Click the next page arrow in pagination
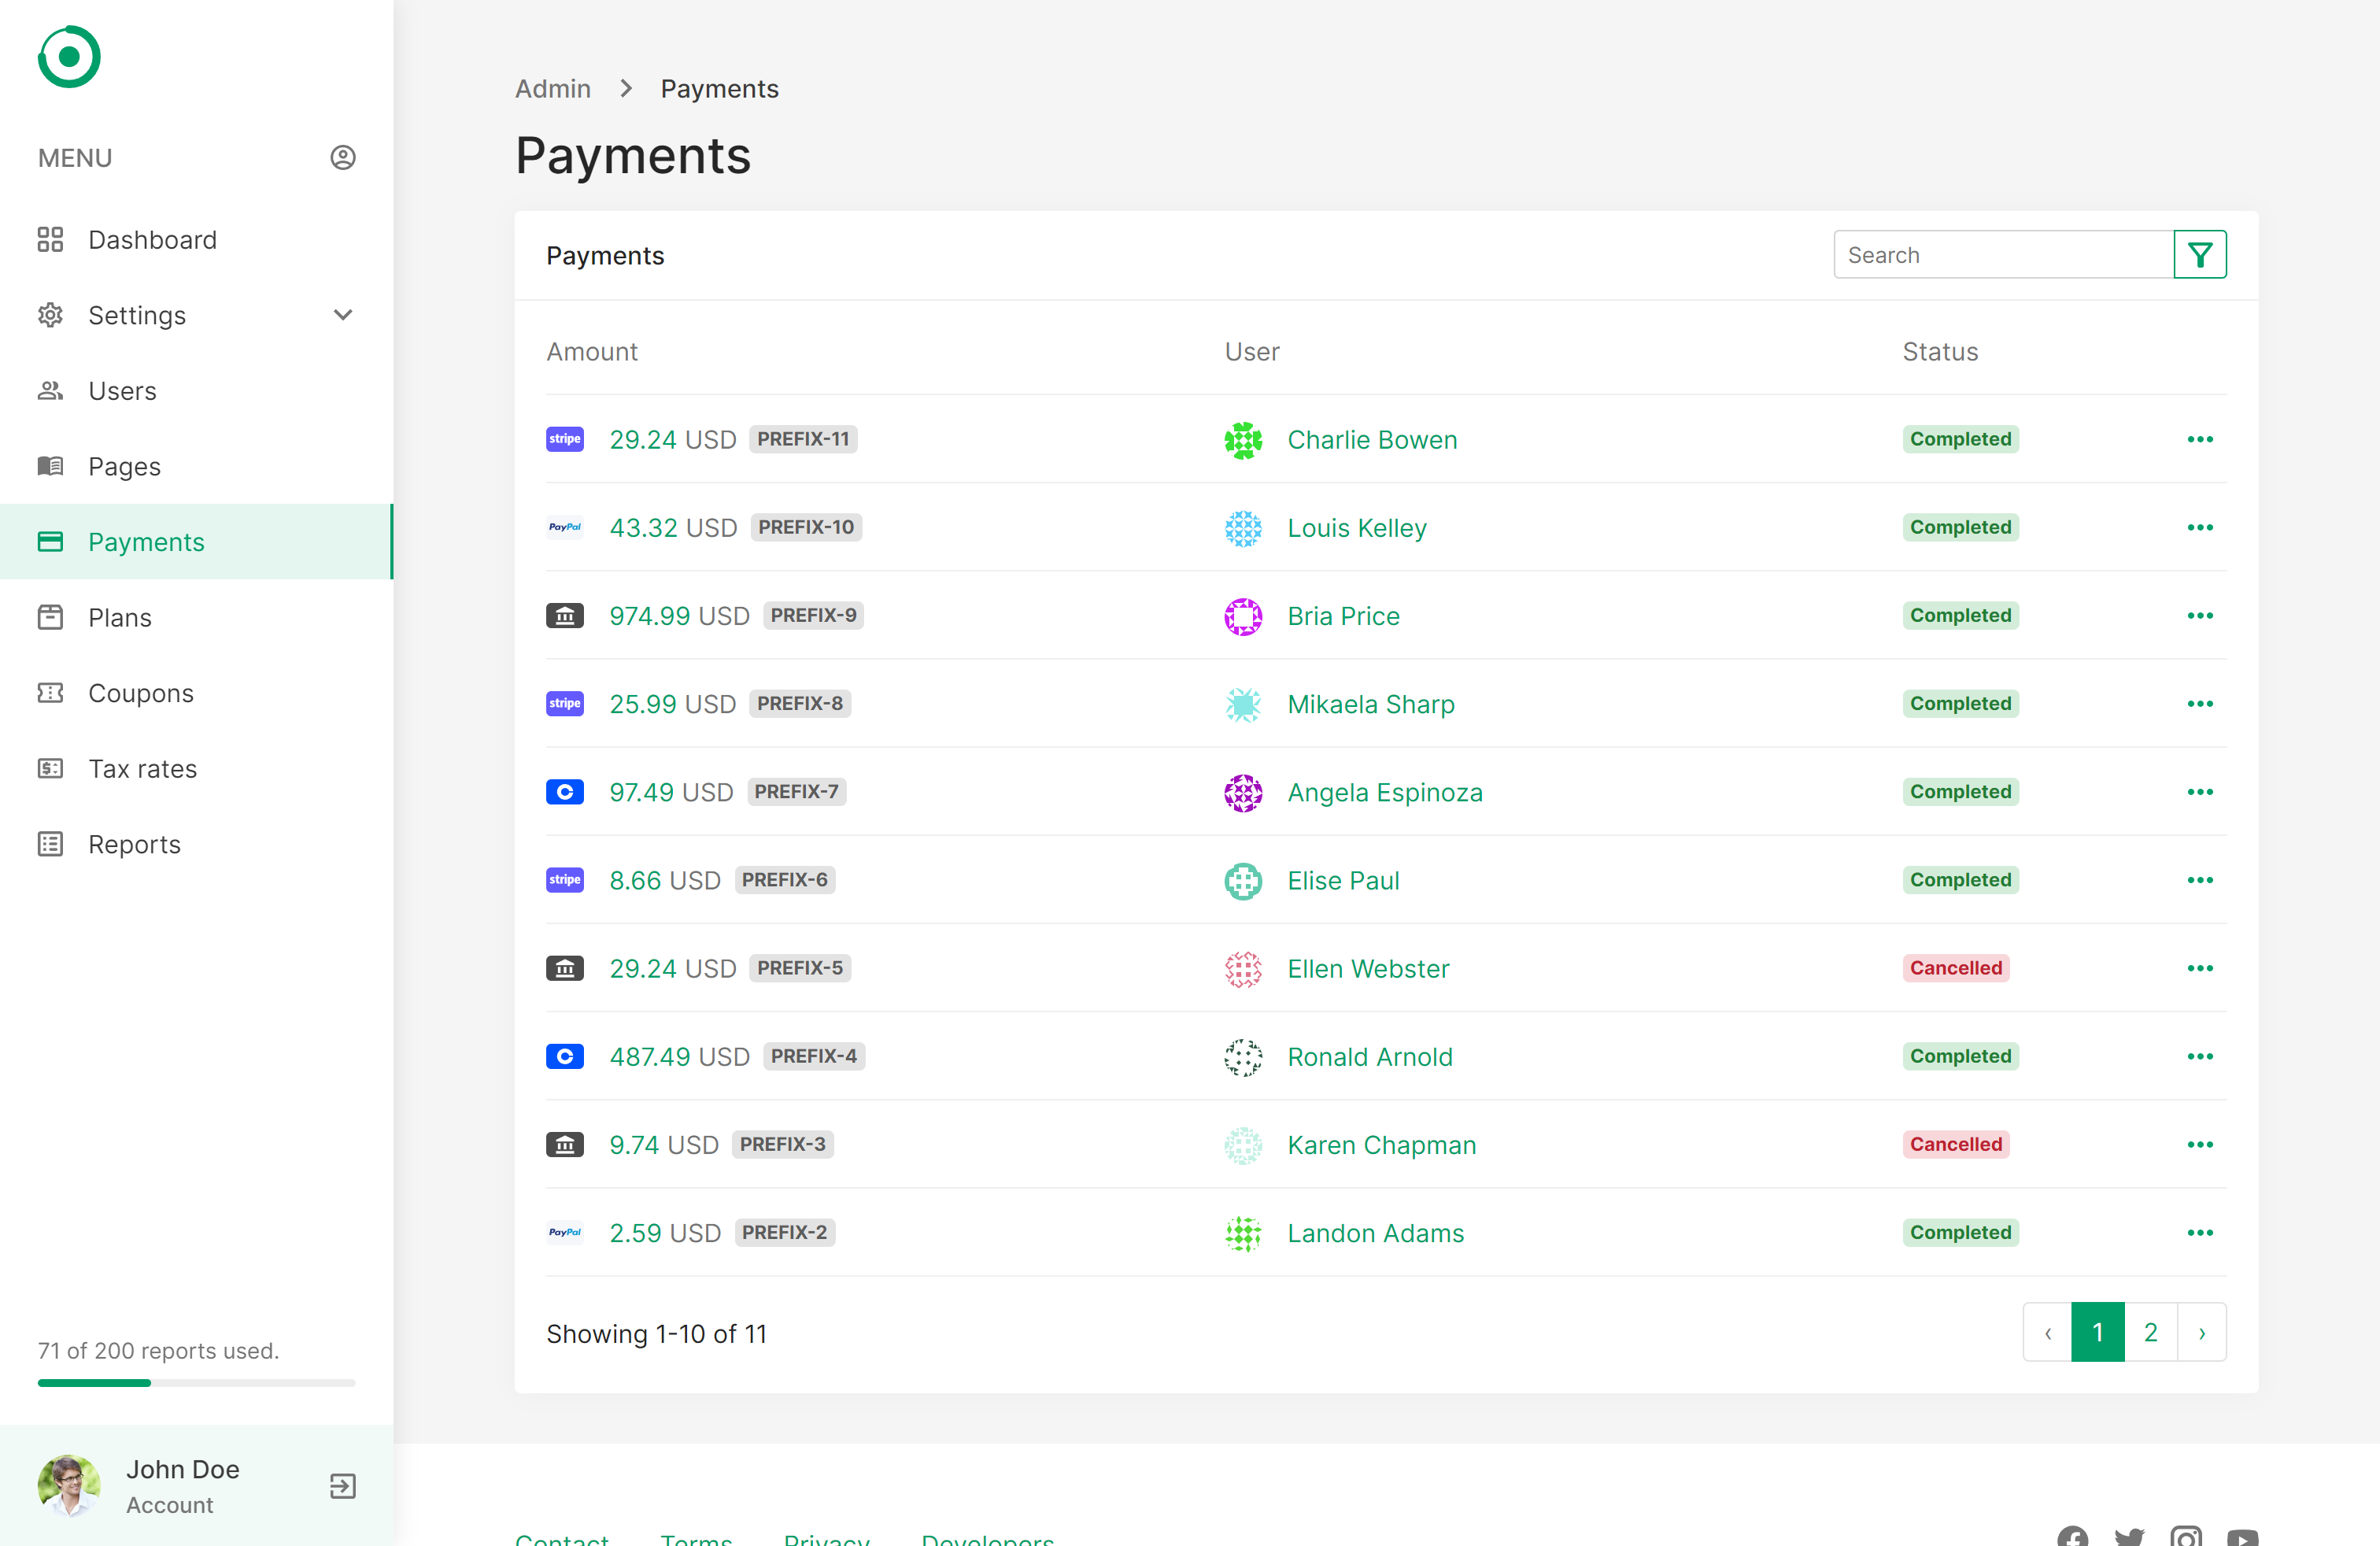The height and width of the screenshot is (1546, 2380). pos(2201,1332)
